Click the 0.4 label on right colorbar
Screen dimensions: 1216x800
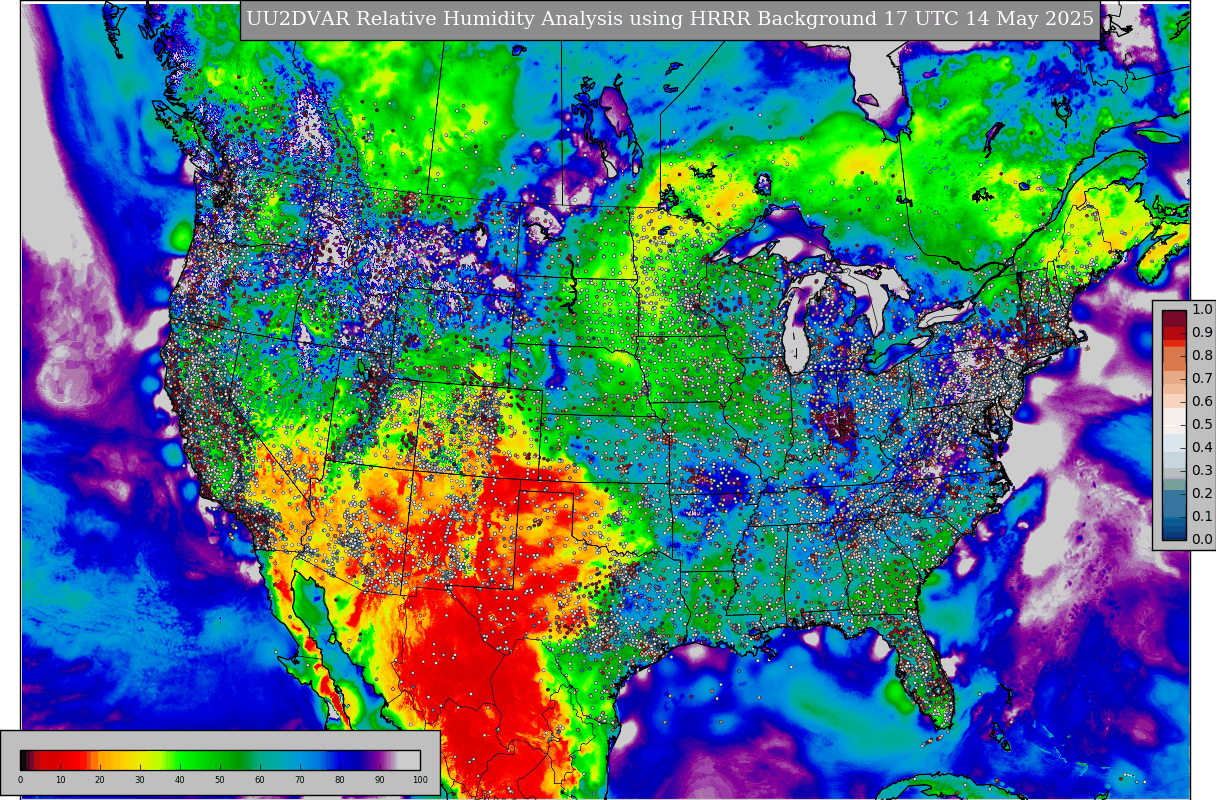tap(1202, 448)
